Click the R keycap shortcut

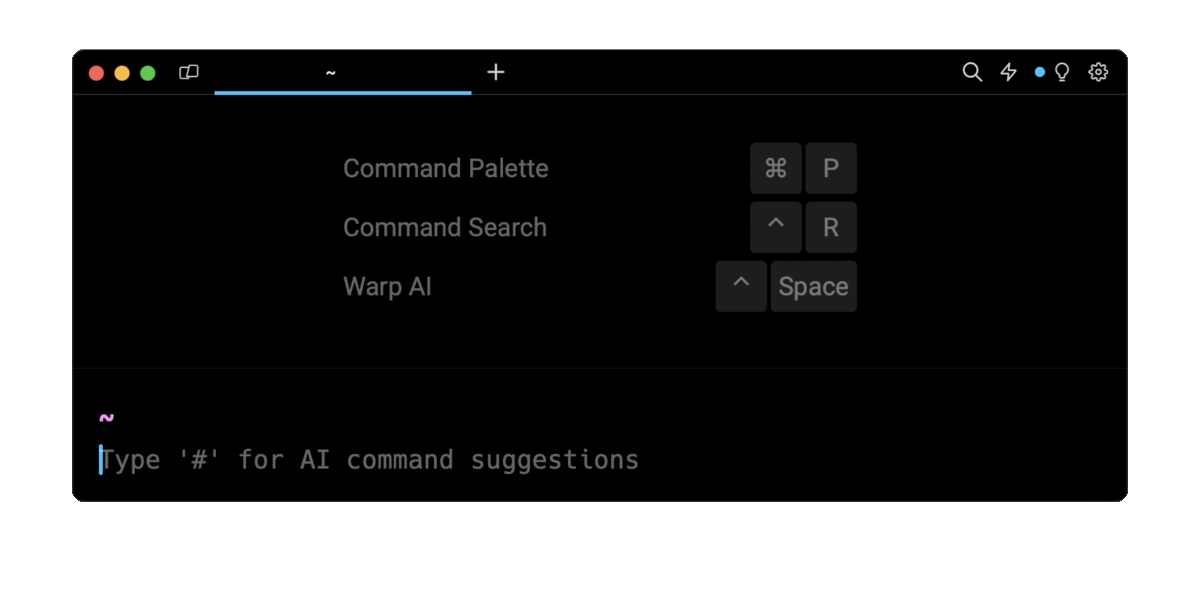pos(831,227)
